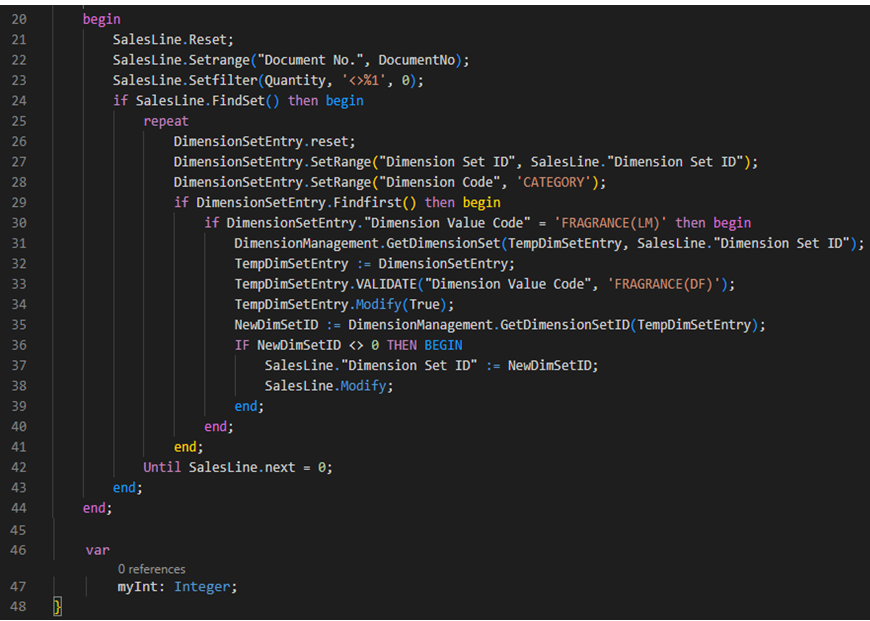Viewport: 870px width, 621px height.
Task: Click line number 30 in gutter
Action: pyautogui.click(x=18, y=223)
